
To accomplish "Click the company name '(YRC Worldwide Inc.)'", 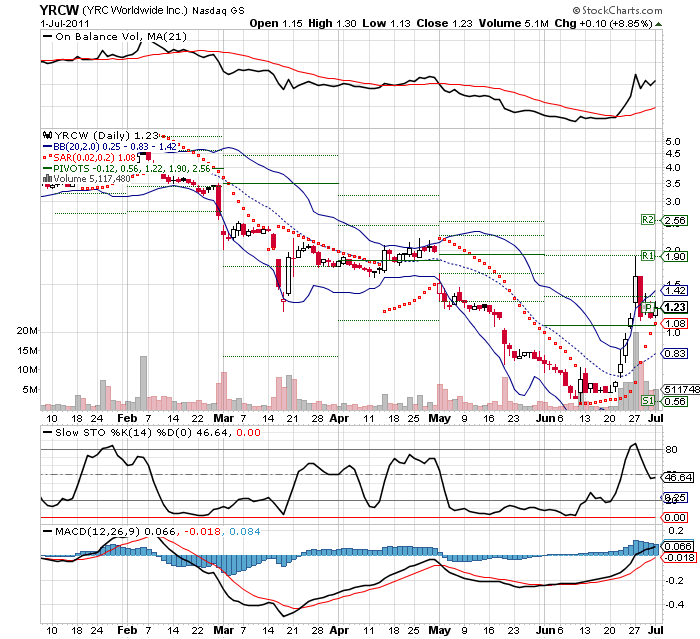I will point(135,10).
